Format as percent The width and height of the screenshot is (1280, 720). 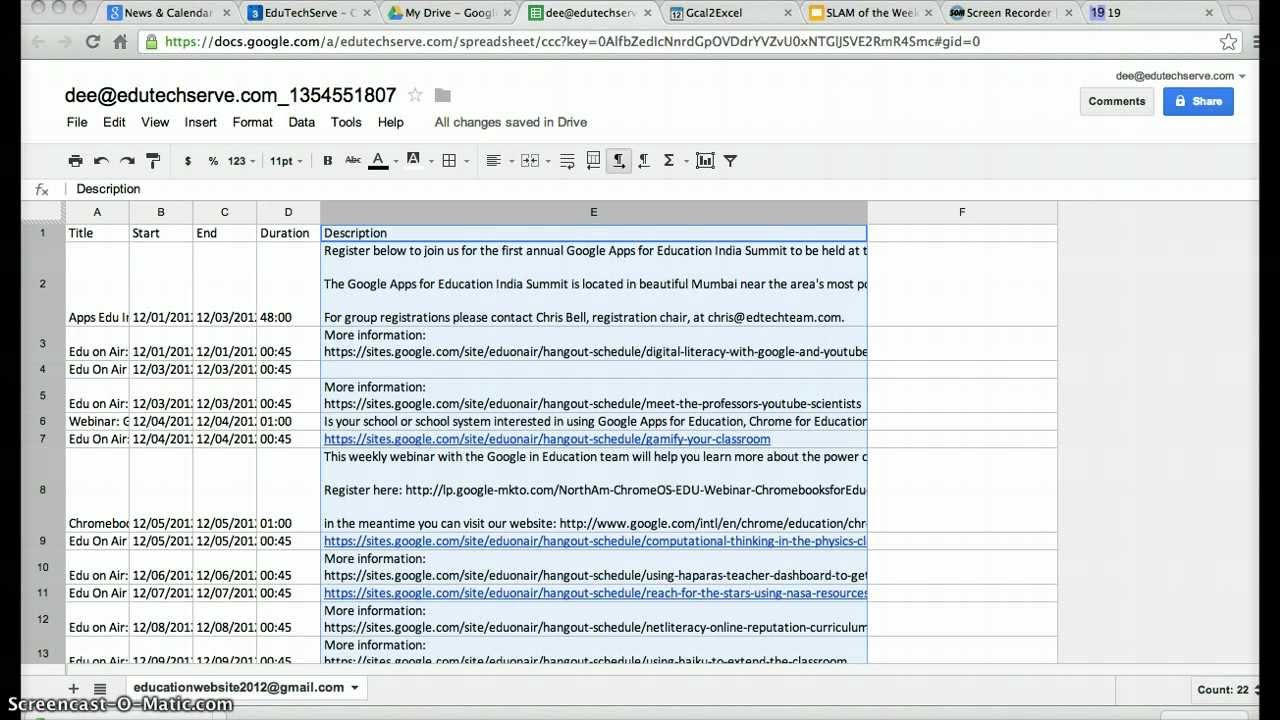coord(213,161)
